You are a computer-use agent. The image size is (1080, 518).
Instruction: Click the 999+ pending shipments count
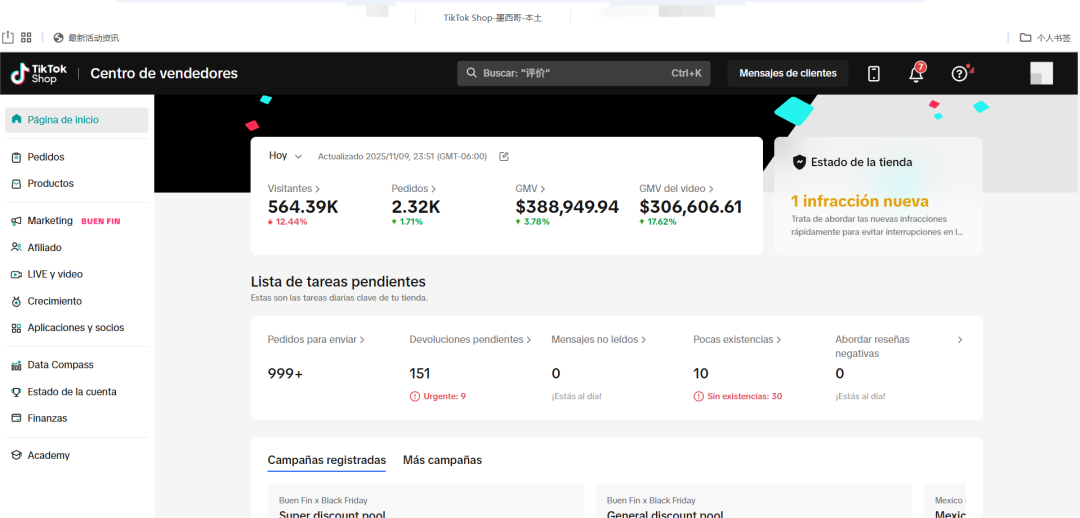point(285,374)
